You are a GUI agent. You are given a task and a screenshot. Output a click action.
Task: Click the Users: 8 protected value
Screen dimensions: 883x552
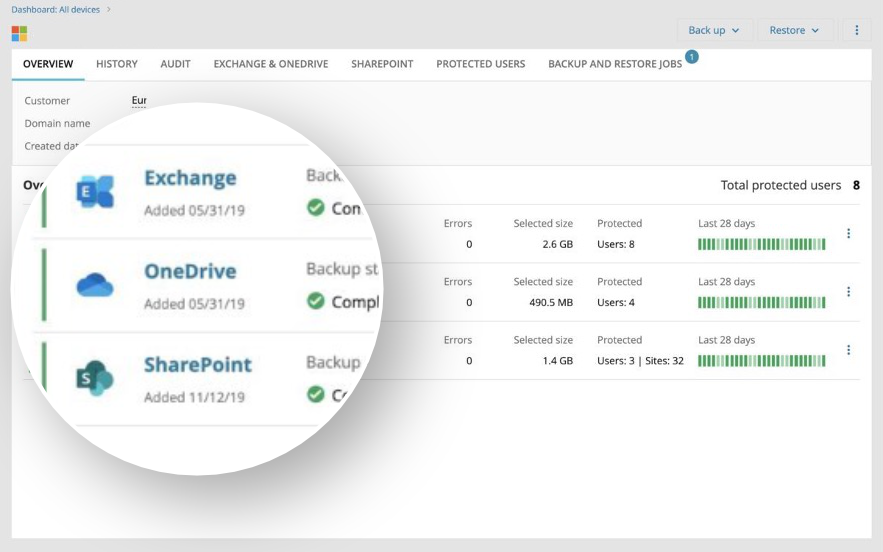[616, 244]
